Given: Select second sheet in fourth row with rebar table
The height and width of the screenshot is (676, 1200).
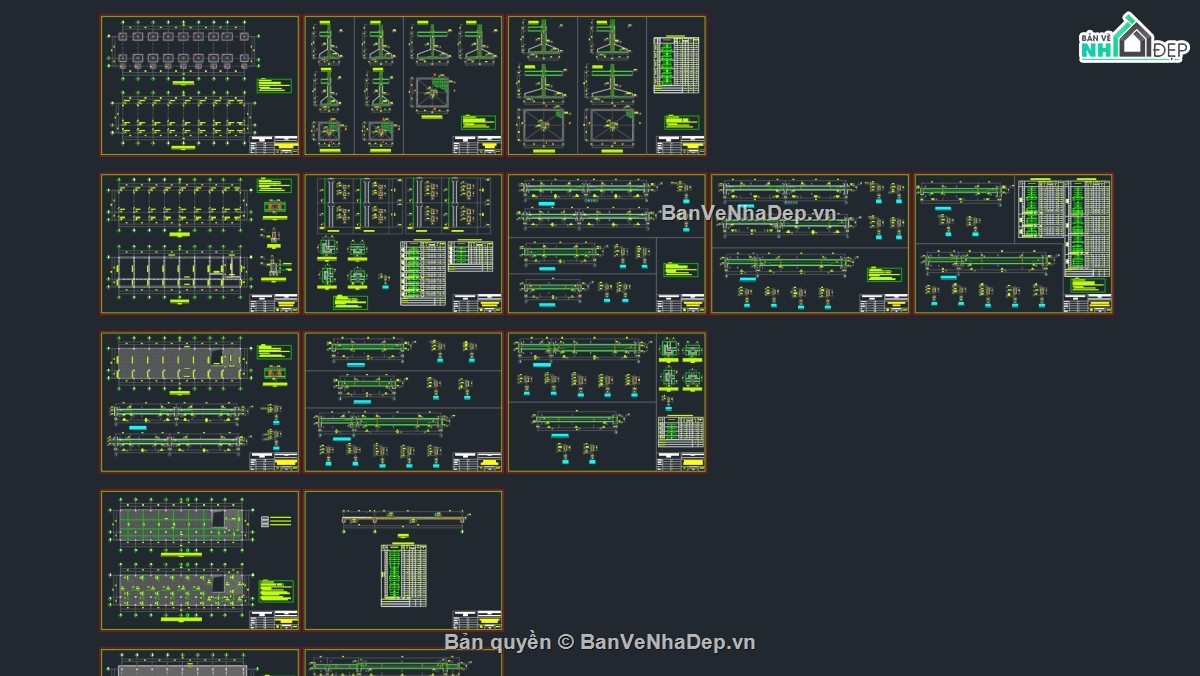Looking at the screenshot, I should [403, 560].
